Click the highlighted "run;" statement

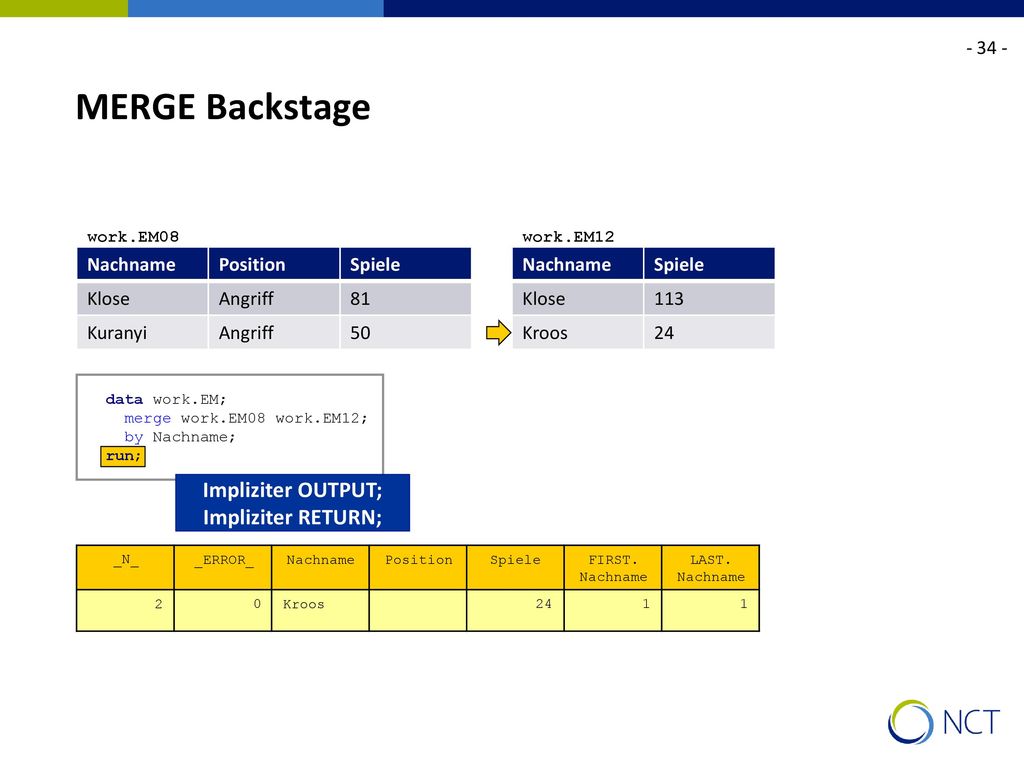point(123,456)
